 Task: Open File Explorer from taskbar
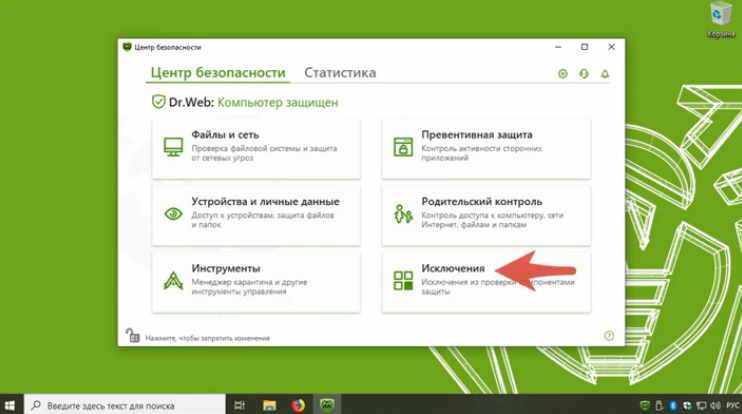269,405
